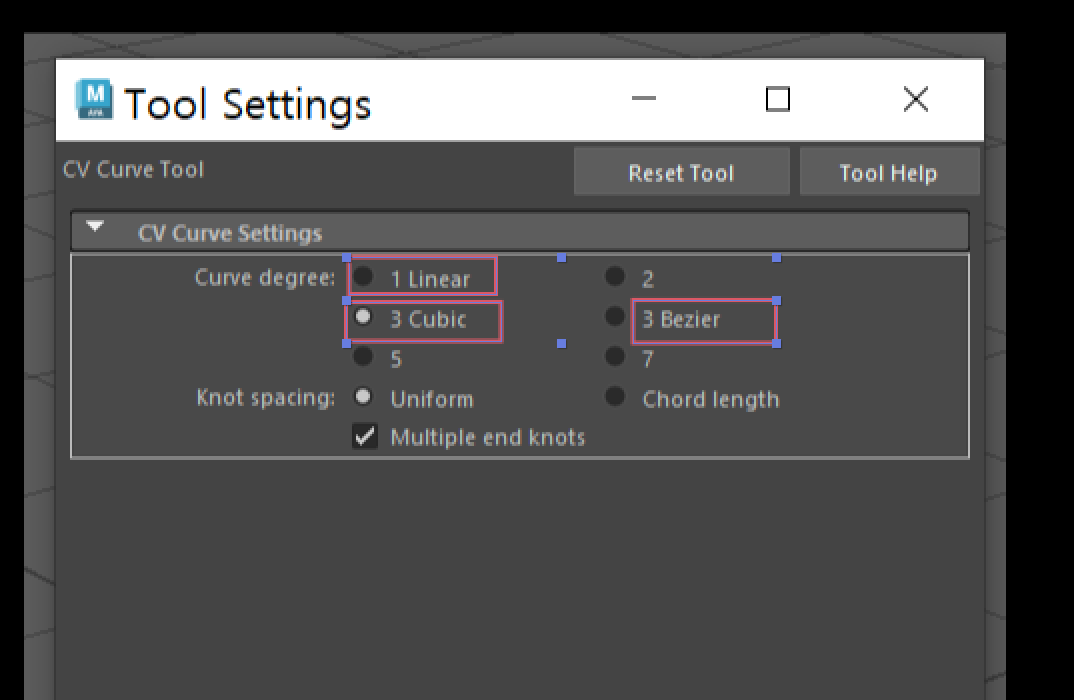Image resolution: width=1074 pixels, height=700 pixels.
Task: Maximize the Tool Settings window
Action: point(777,99)
